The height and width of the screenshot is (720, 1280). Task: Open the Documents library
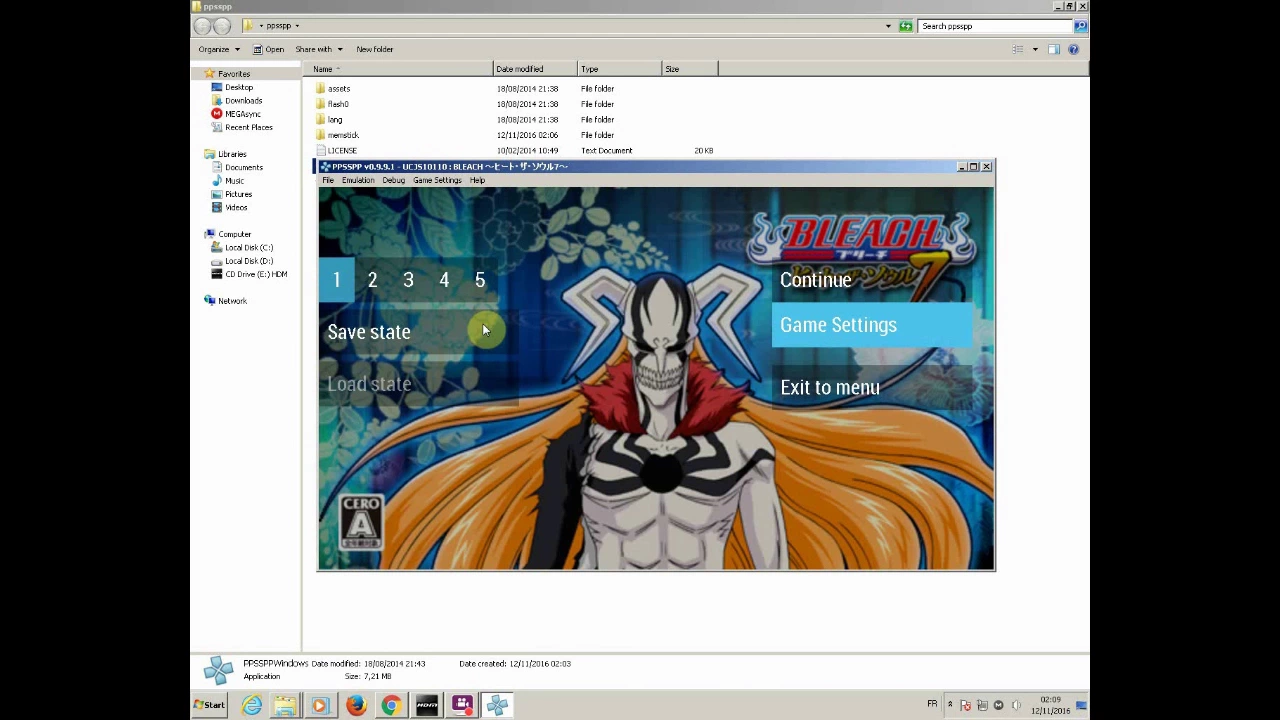[x=243, y=167]
